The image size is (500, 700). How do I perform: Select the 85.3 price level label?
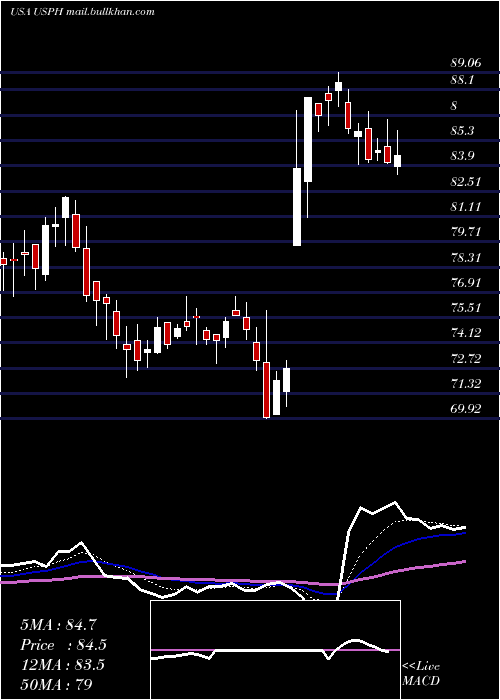[x=462, y=131]
